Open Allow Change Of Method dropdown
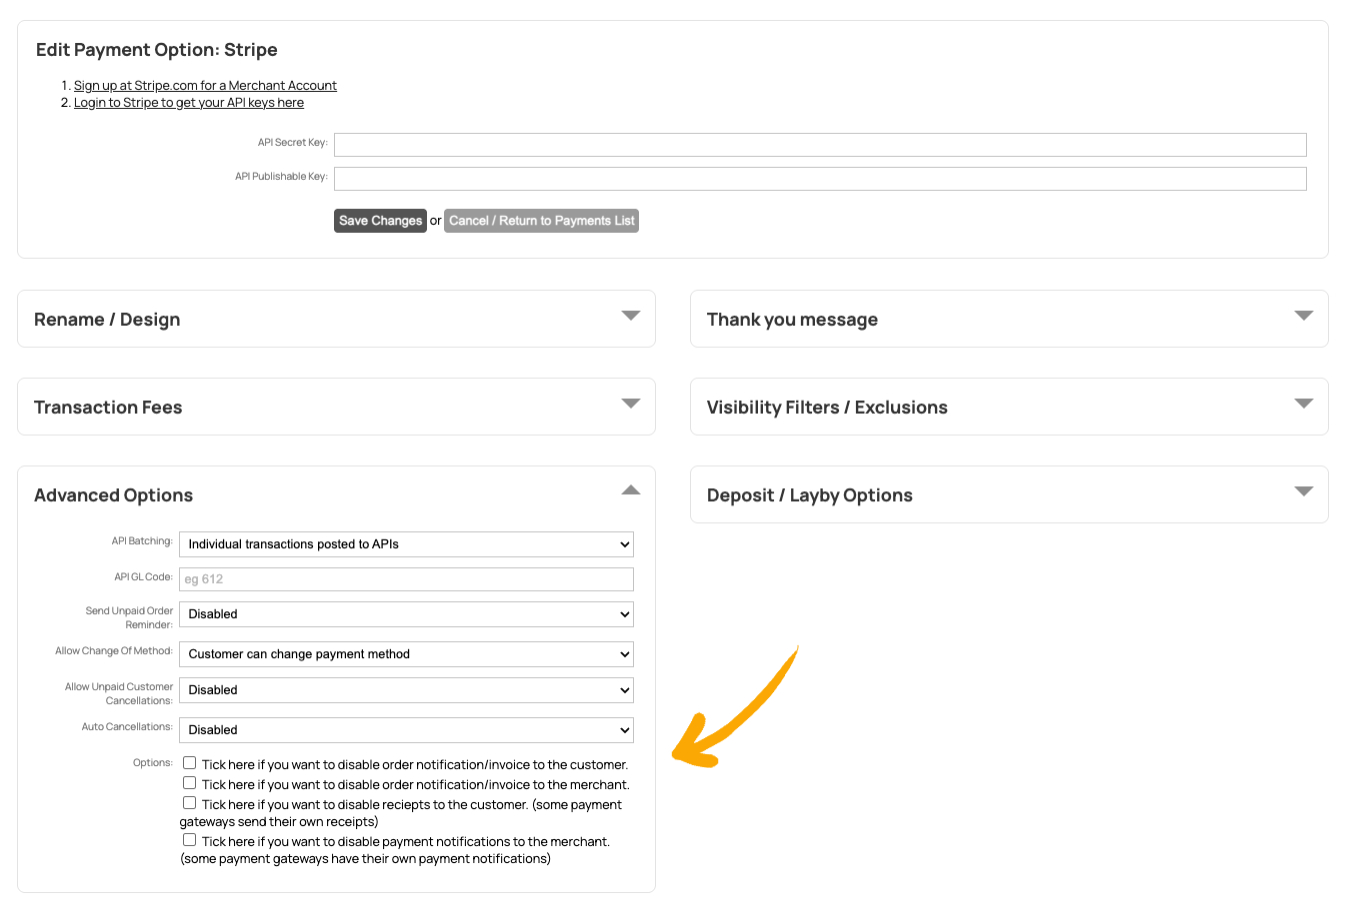Image resolution: width=1348 pixels, height=918 pixels. (x=406, y=654)
